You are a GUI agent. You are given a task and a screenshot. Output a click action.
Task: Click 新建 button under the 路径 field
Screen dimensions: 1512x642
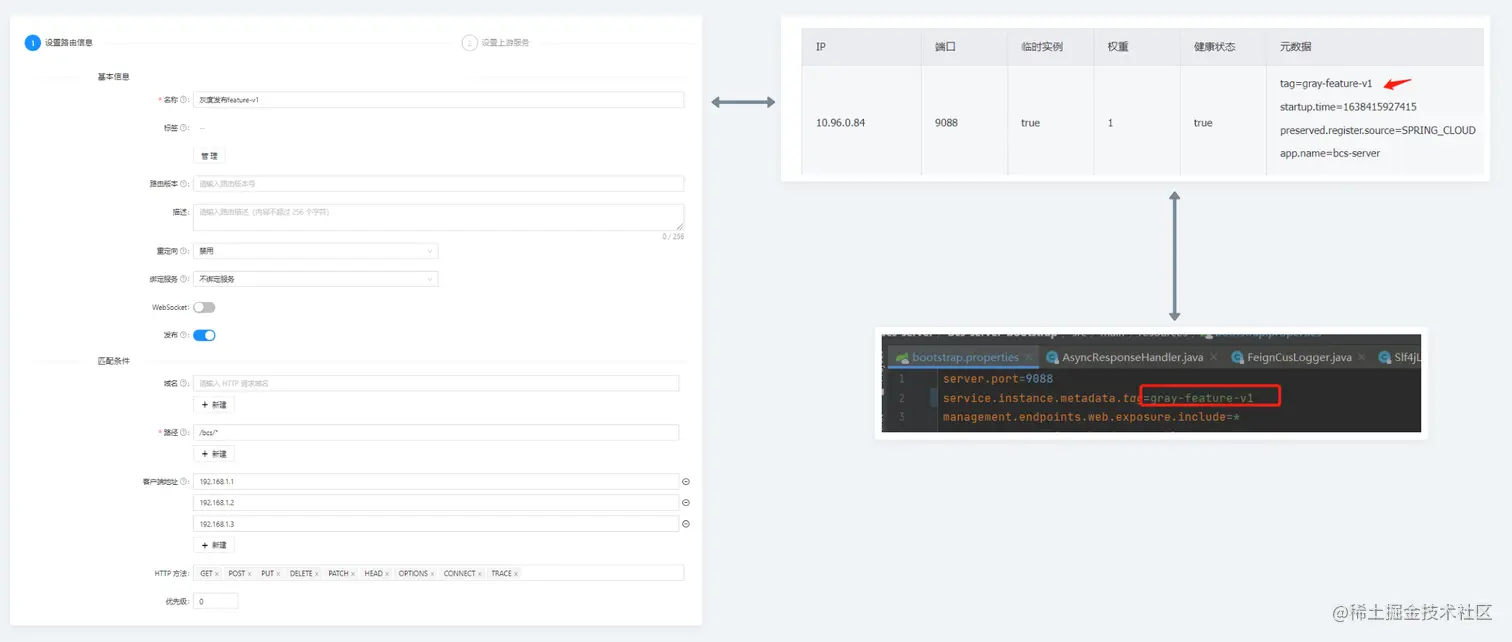point(214,453)
